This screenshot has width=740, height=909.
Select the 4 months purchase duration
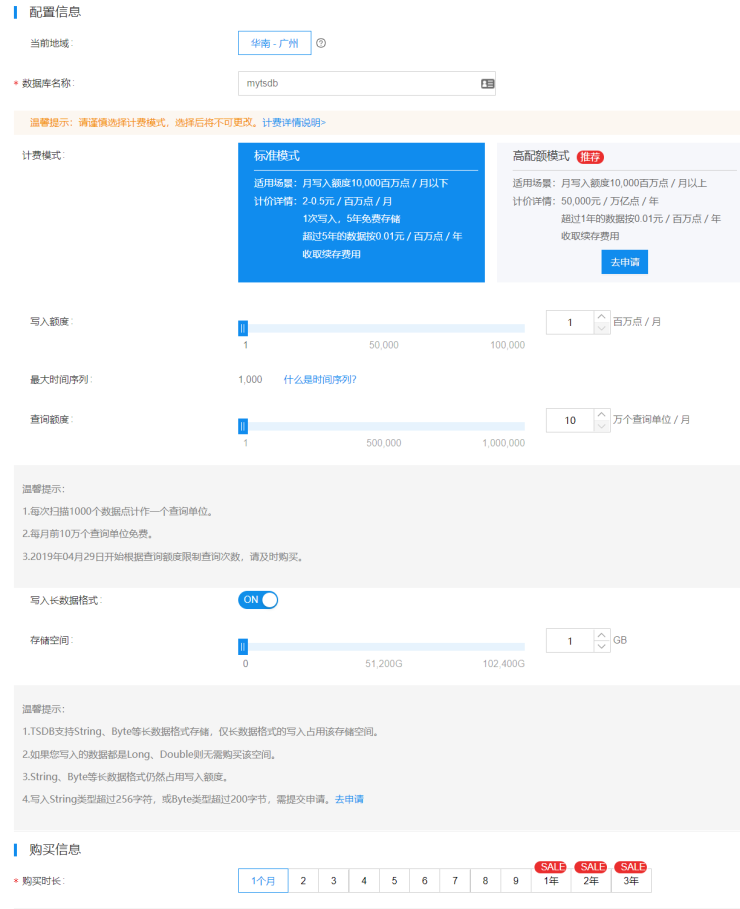click(x=364, y=881)
